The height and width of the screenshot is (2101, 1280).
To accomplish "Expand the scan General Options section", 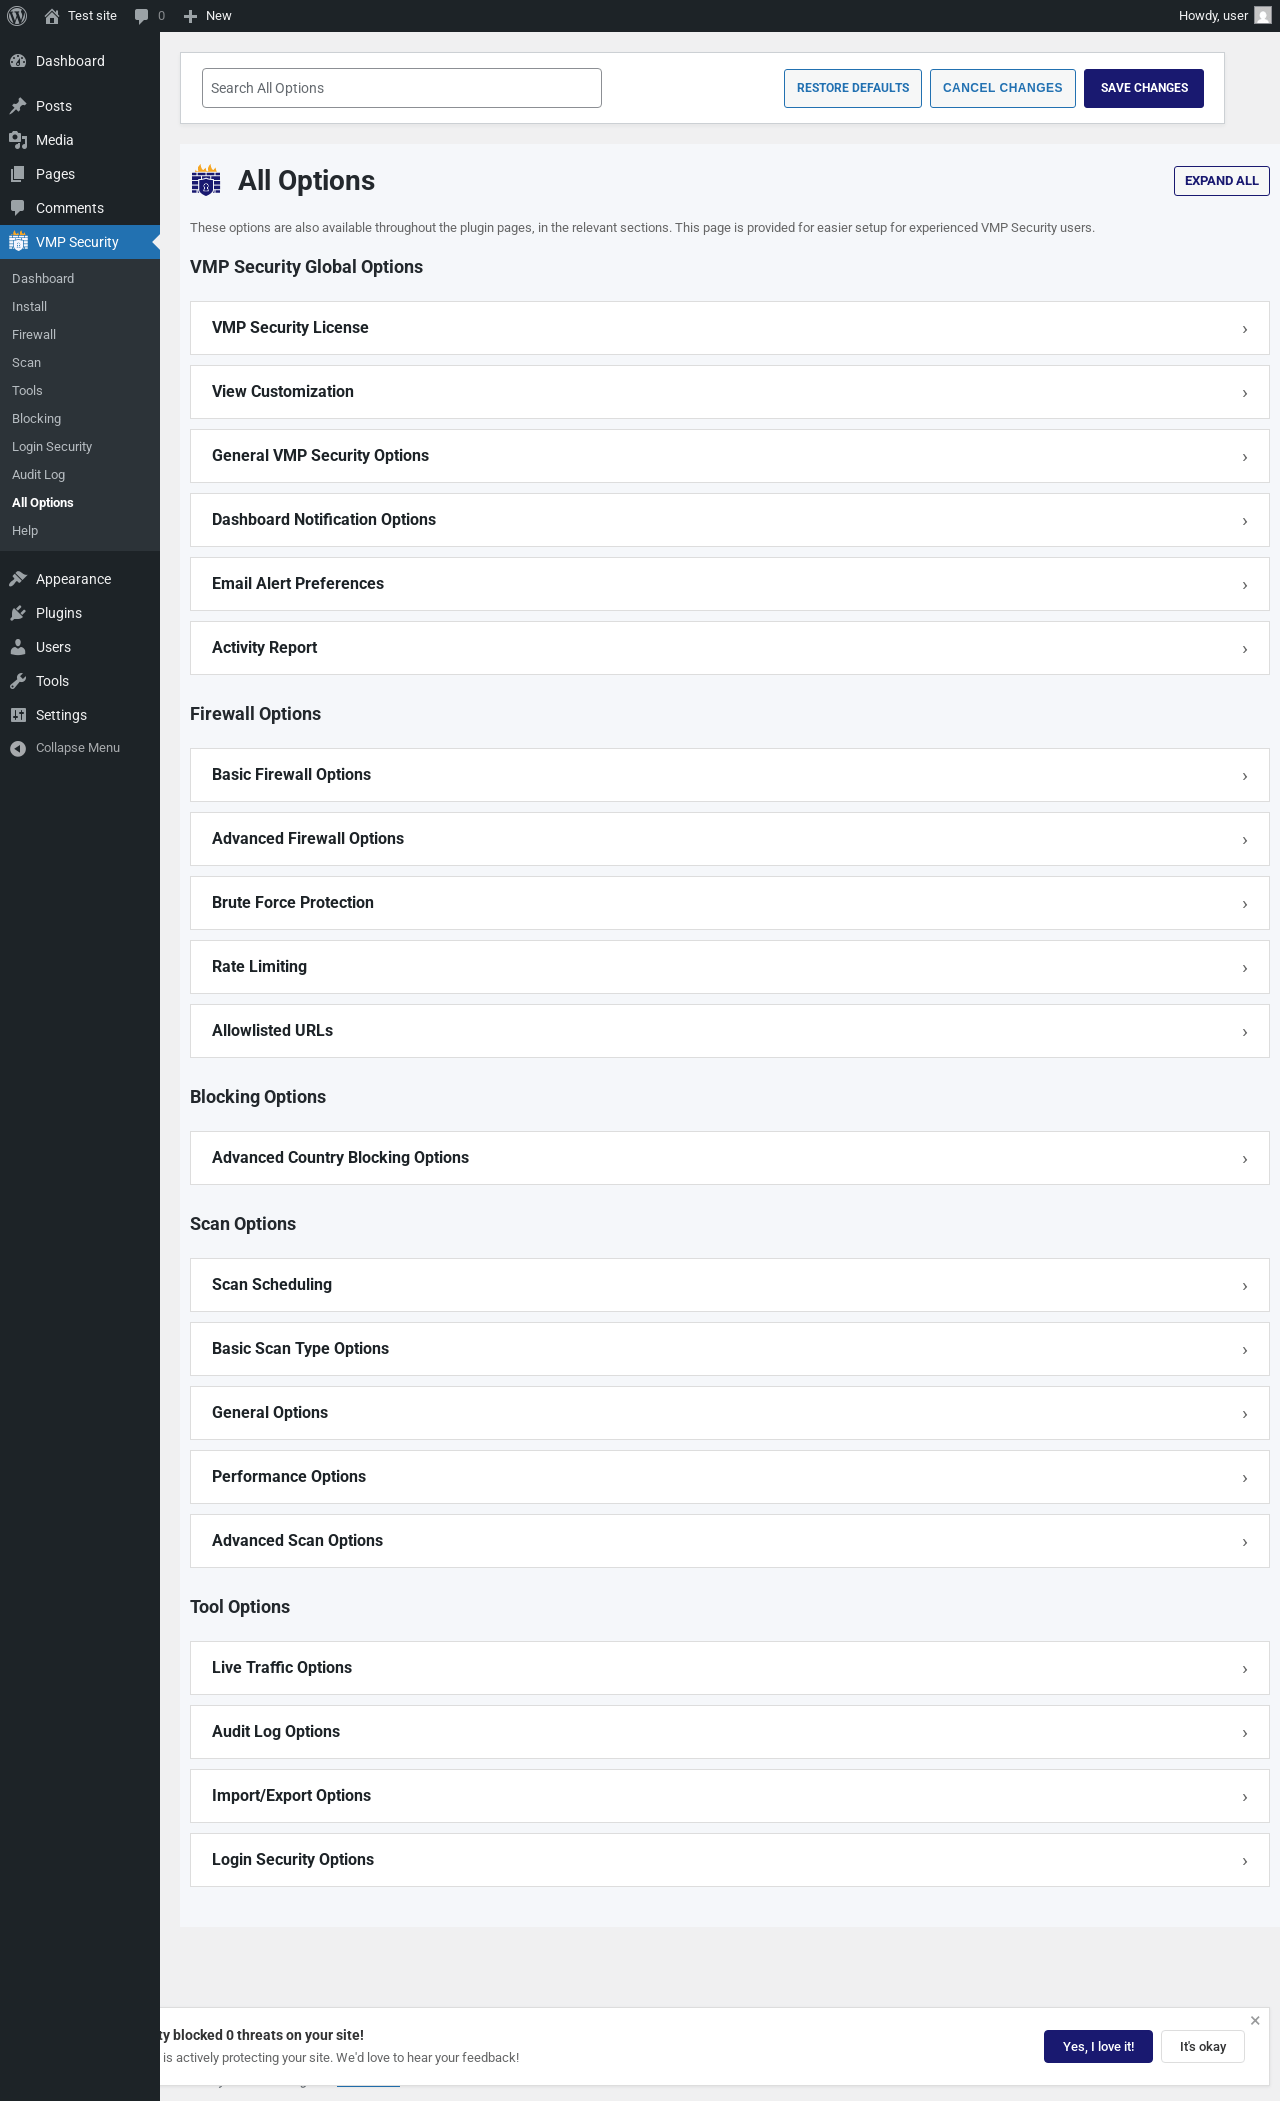I will pyautogui.click(x=730, y=1413).
